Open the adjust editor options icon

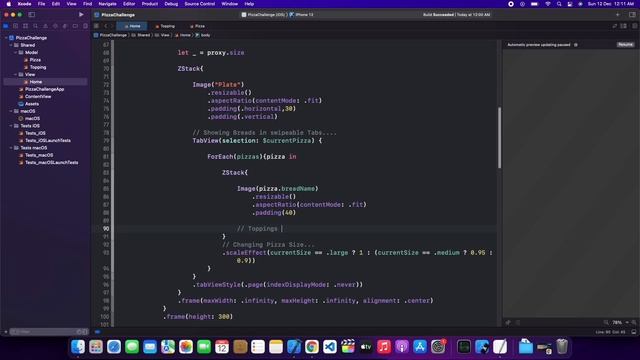624,26
